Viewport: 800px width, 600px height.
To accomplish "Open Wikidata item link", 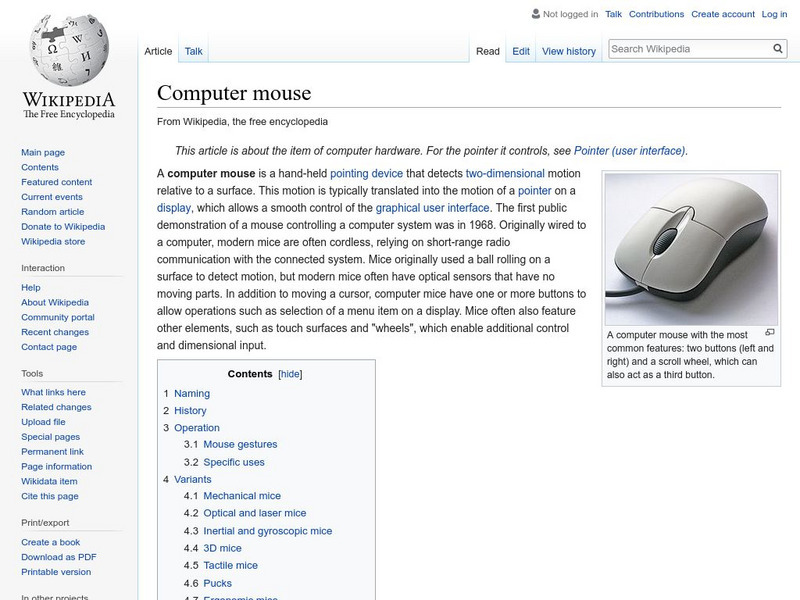I will coord(49,481).
